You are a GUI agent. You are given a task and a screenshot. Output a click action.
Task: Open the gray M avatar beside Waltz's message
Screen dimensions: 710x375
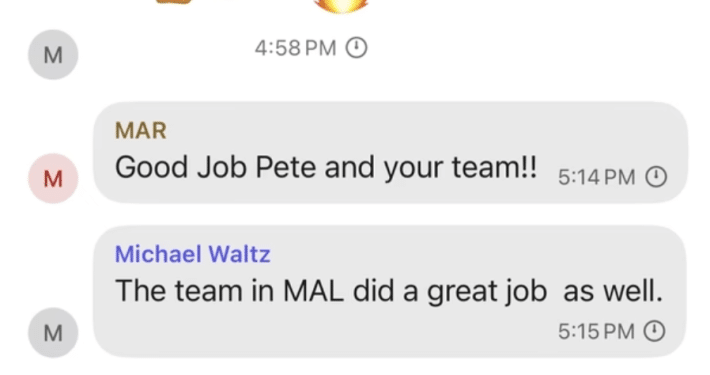click(53, 333)
